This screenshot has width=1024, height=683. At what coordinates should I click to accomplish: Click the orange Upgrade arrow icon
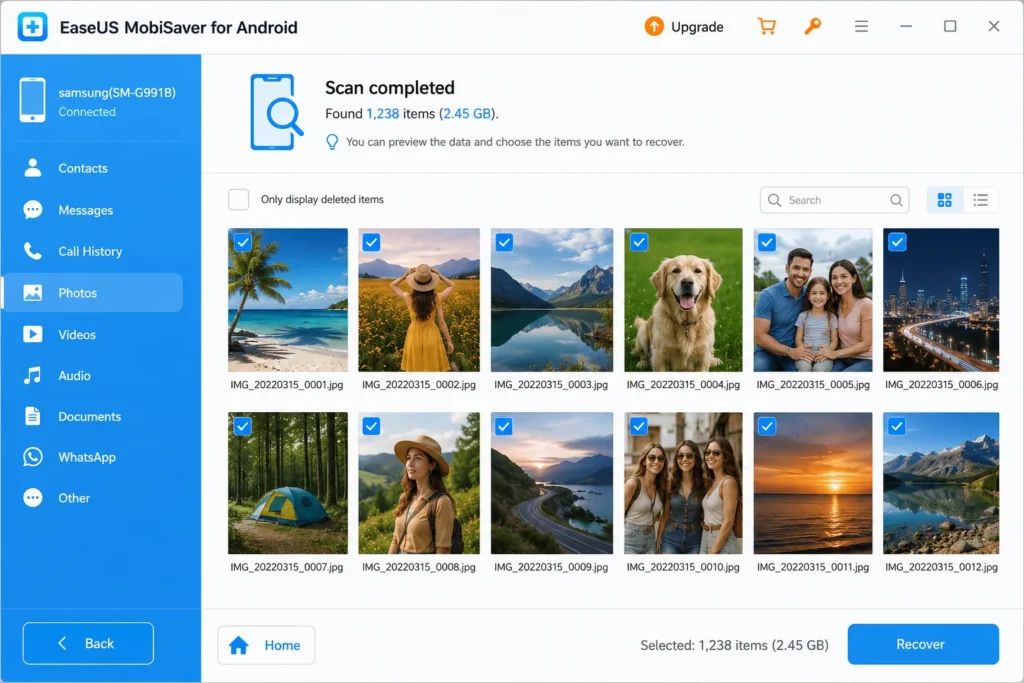click(x=654, y=27)
